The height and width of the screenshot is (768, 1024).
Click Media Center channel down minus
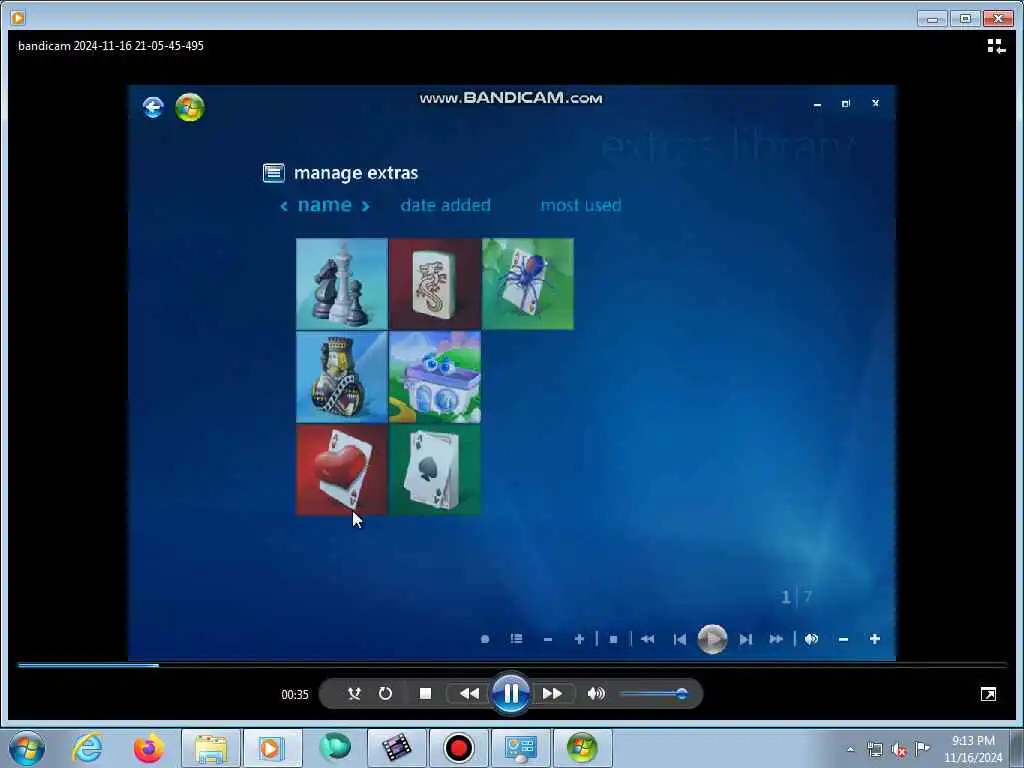click(x=548, y=639)
